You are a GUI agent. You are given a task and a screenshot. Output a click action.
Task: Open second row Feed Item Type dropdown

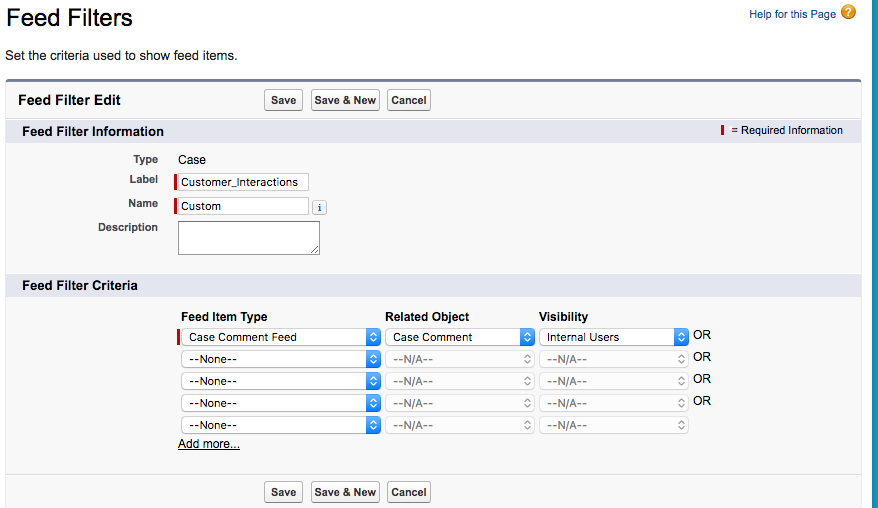[280, 359]
